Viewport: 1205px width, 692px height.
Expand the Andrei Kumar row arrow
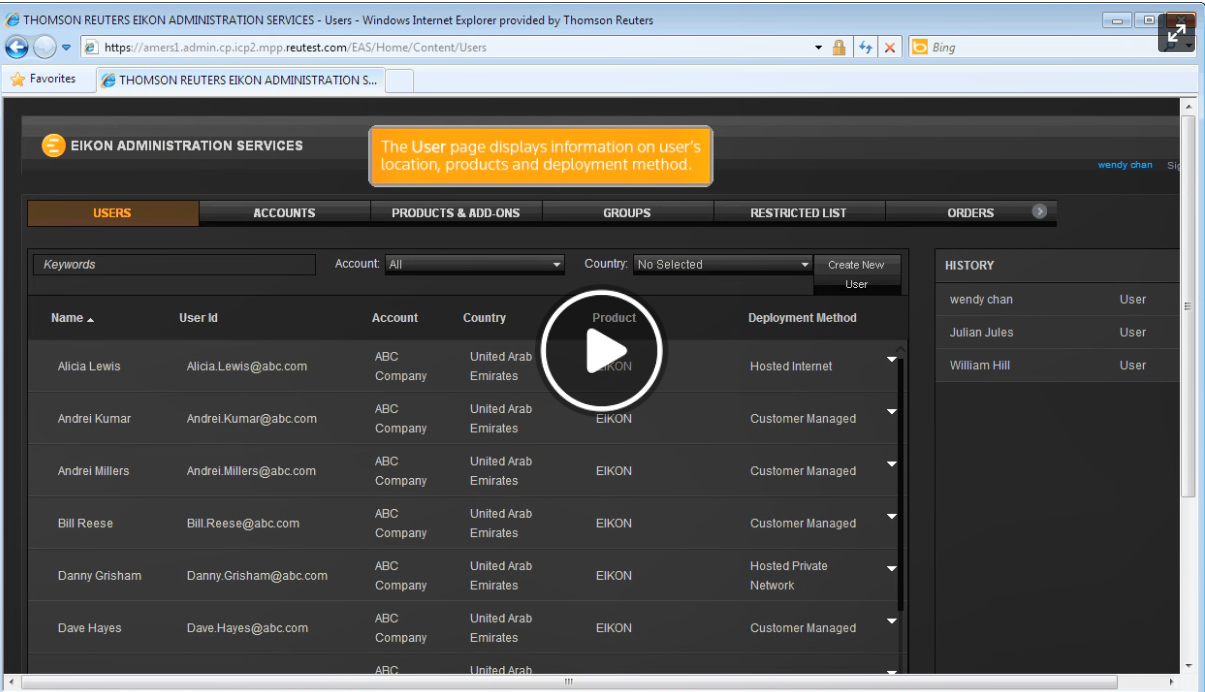pos(891,411)
